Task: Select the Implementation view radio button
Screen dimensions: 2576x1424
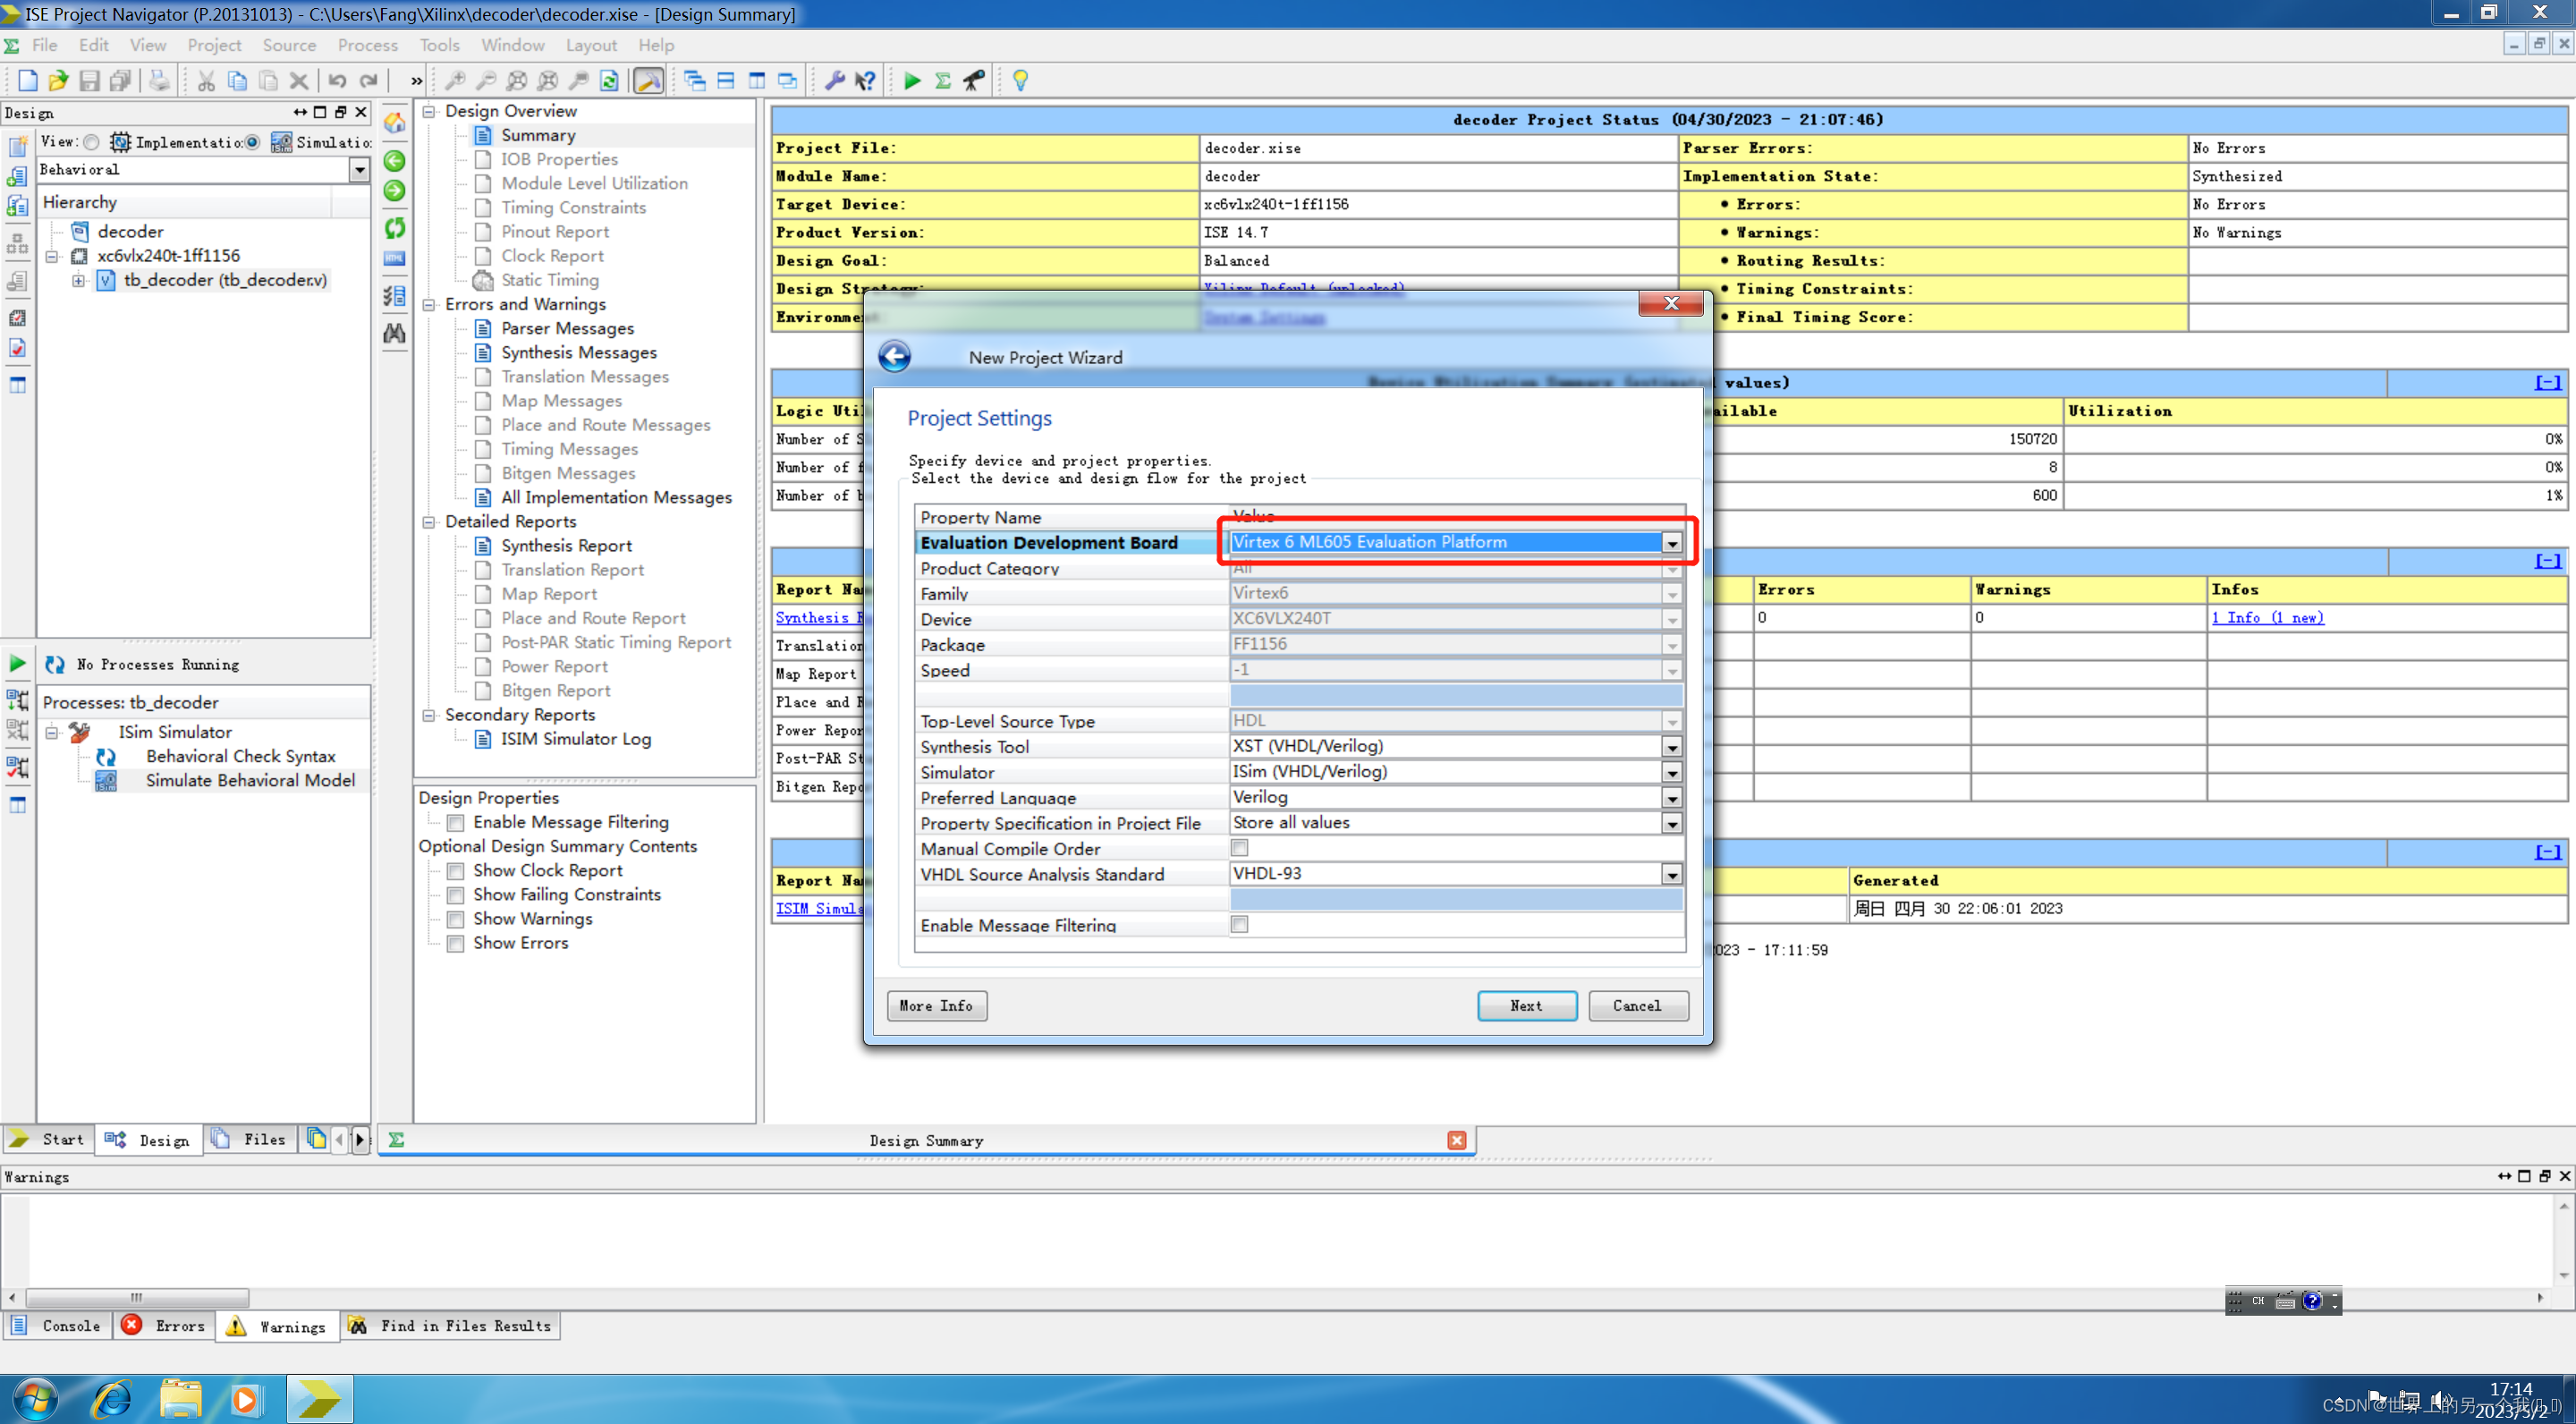Action: 92,142
